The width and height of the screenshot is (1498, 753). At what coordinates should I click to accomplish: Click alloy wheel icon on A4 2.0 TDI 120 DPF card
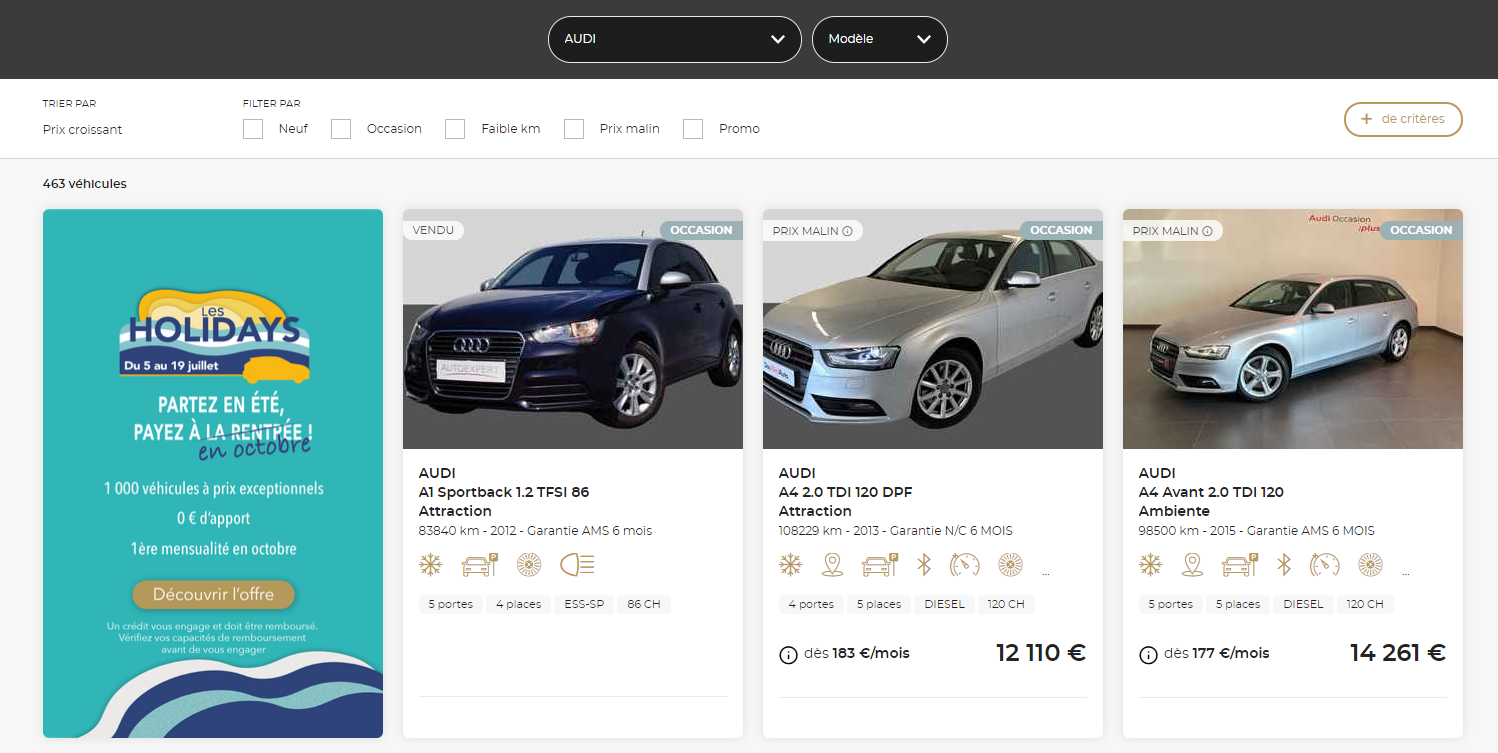(1010, 565)
